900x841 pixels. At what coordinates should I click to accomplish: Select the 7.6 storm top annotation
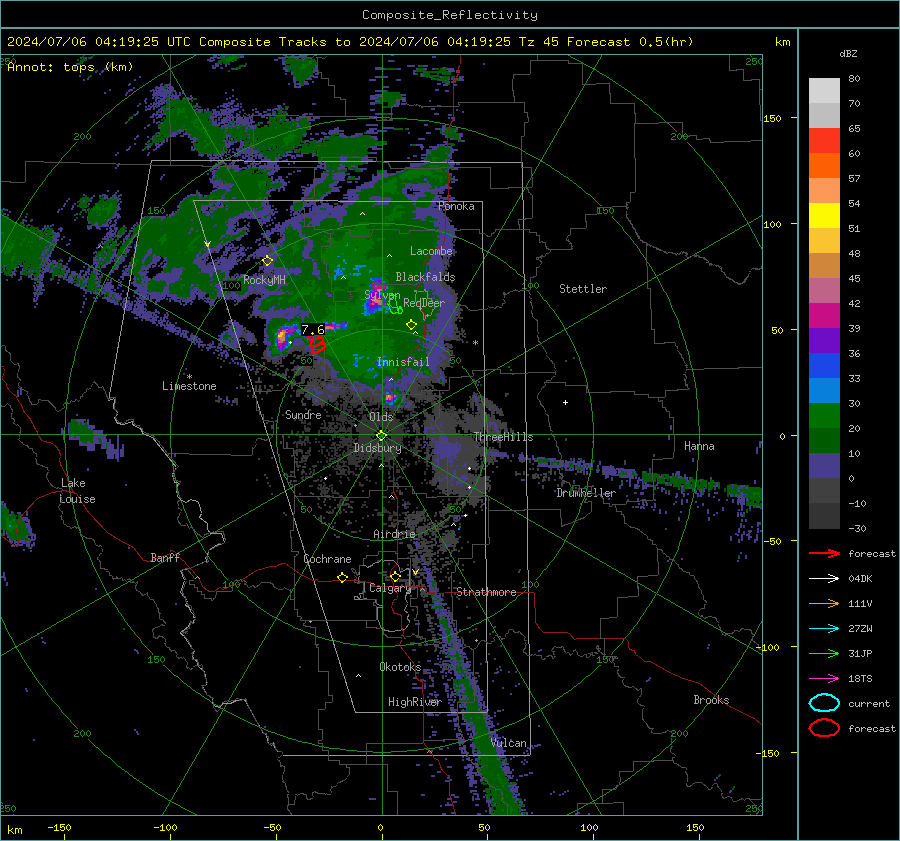coord(313,330)
